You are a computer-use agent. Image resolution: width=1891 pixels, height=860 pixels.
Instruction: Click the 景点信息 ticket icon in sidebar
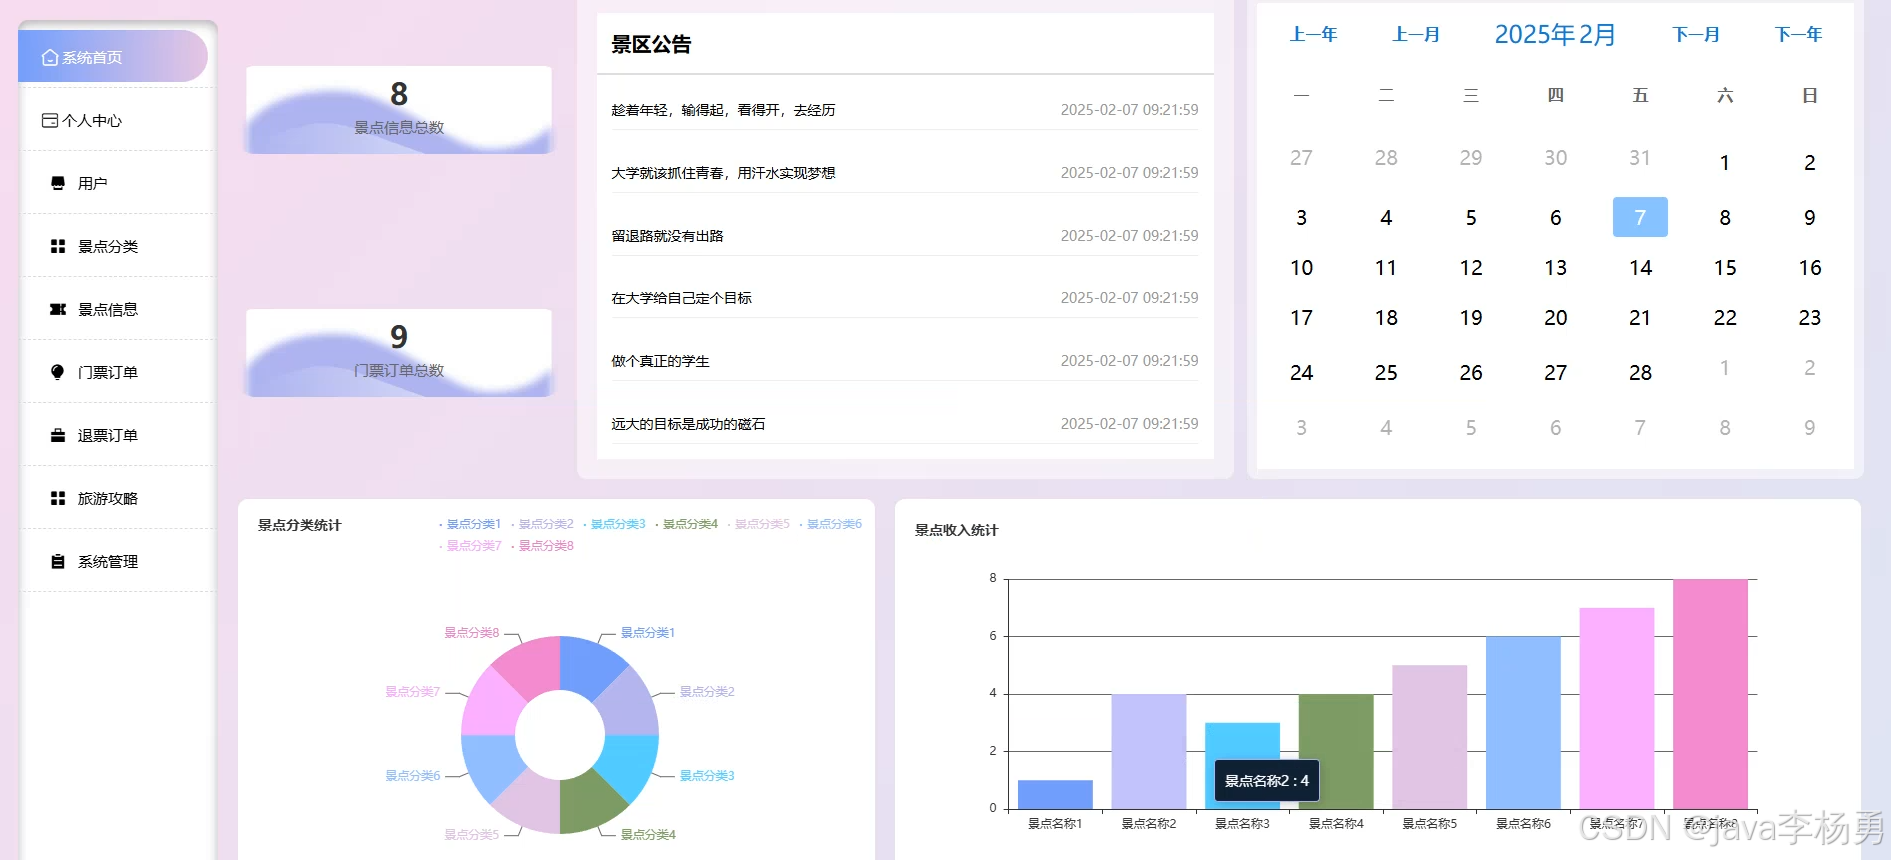[x=58, y=309]
